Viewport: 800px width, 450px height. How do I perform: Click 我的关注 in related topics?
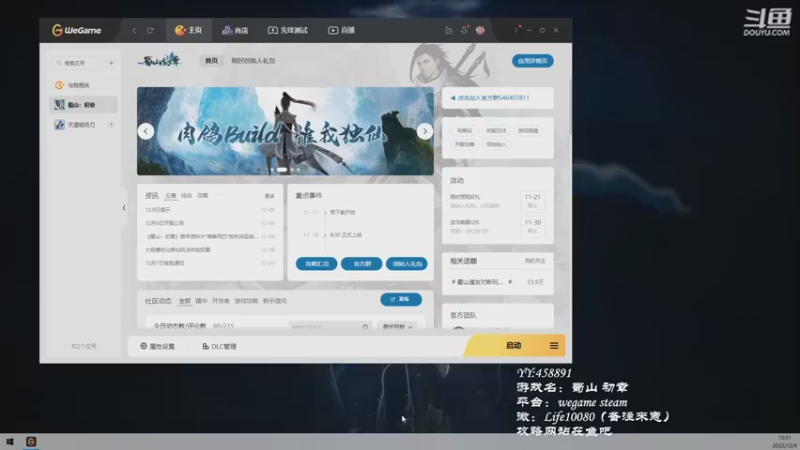point(535,261)
